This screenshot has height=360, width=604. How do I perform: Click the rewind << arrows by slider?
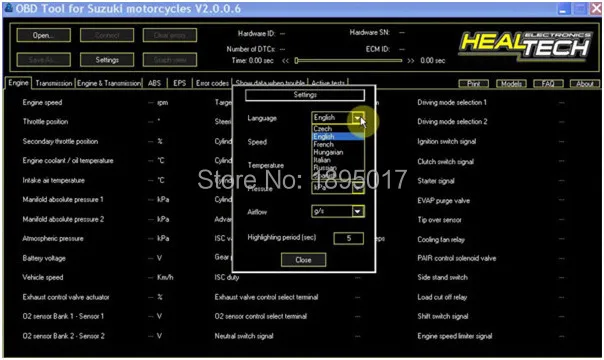[x=285, y=61]
